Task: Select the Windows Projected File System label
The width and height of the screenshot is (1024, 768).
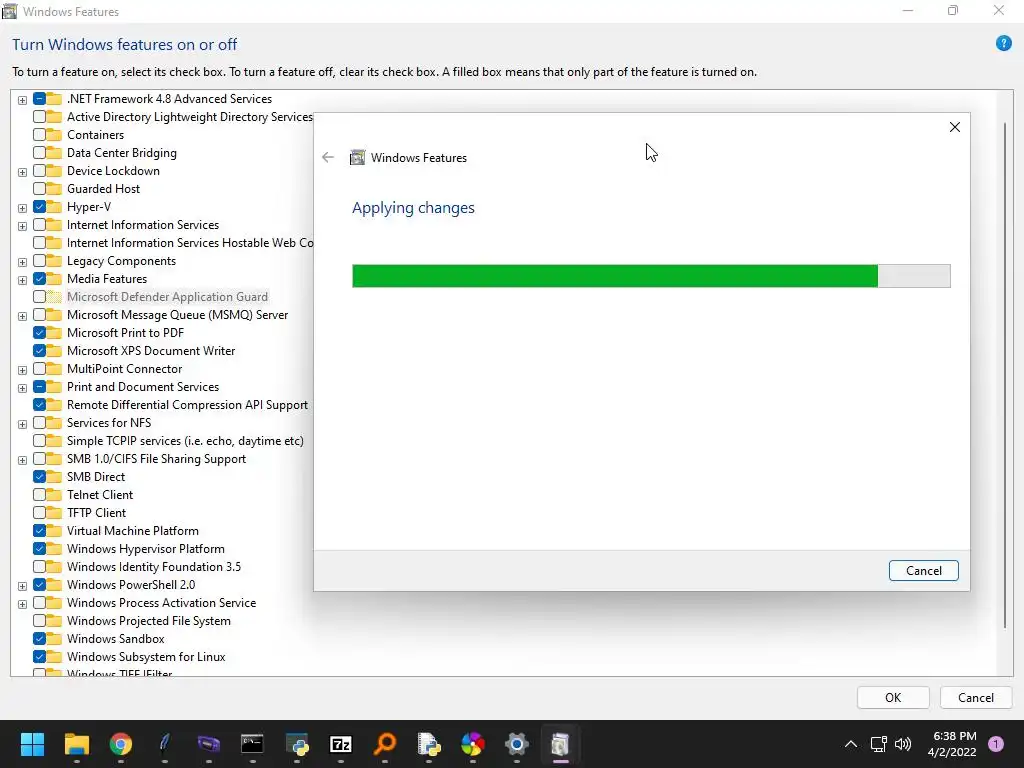Action: pos(148,620)
